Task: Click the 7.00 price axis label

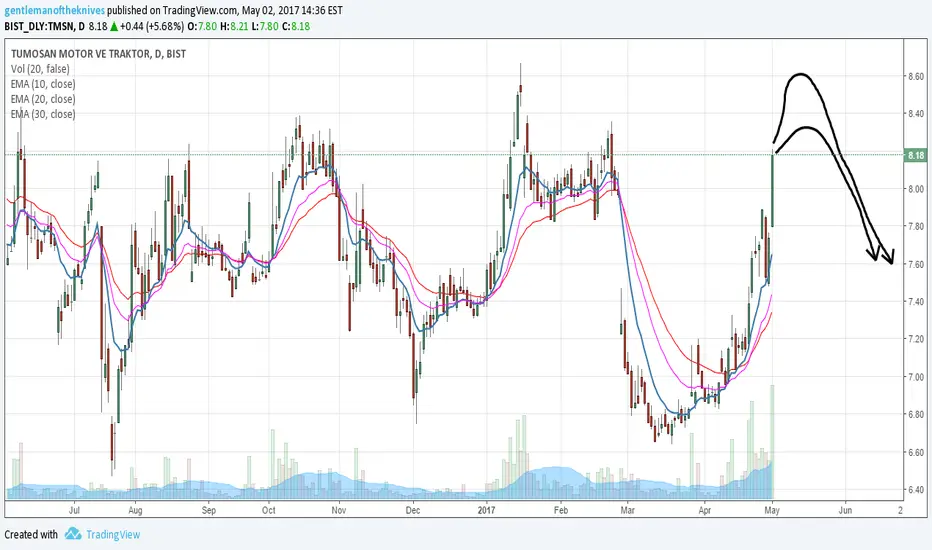Action: [x=915, y=377]
